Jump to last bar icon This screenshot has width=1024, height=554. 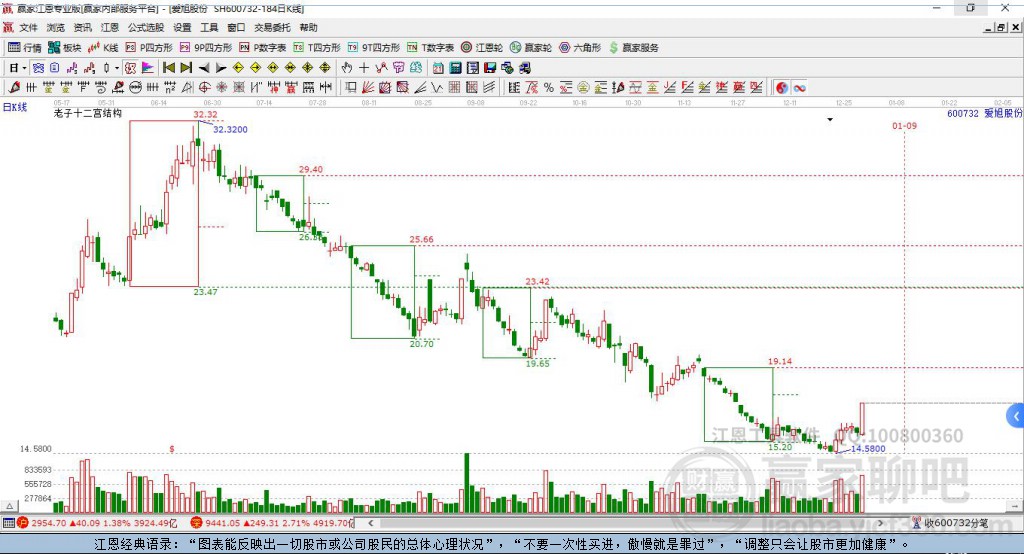pyautogui.click(x=186, y=68)
